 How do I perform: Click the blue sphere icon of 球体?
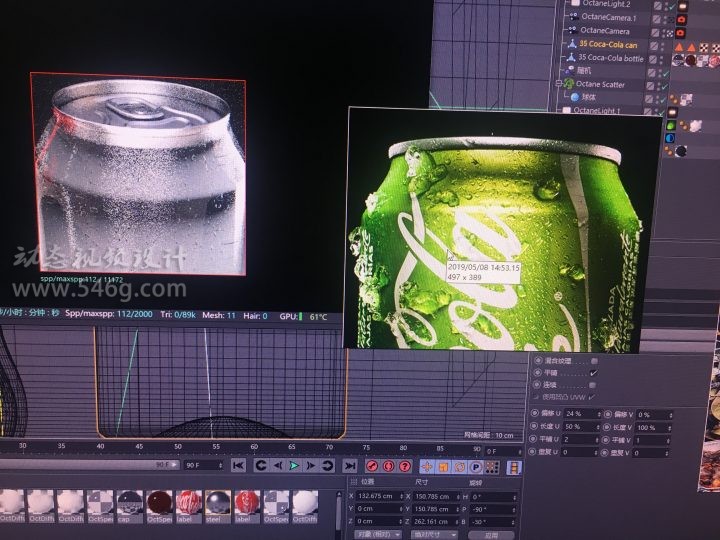(574, 97)
